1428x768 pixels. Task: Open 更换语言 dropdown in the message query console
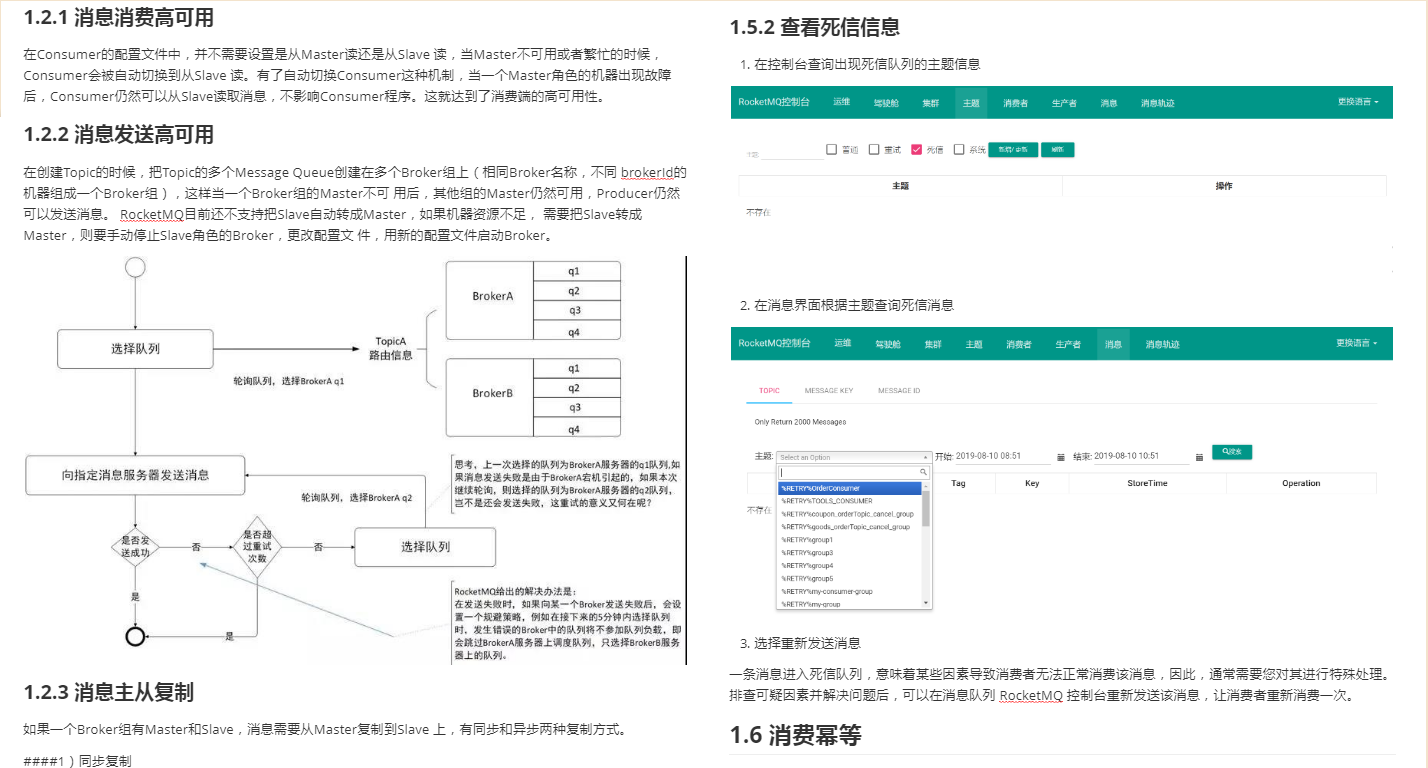(1356, 343)
